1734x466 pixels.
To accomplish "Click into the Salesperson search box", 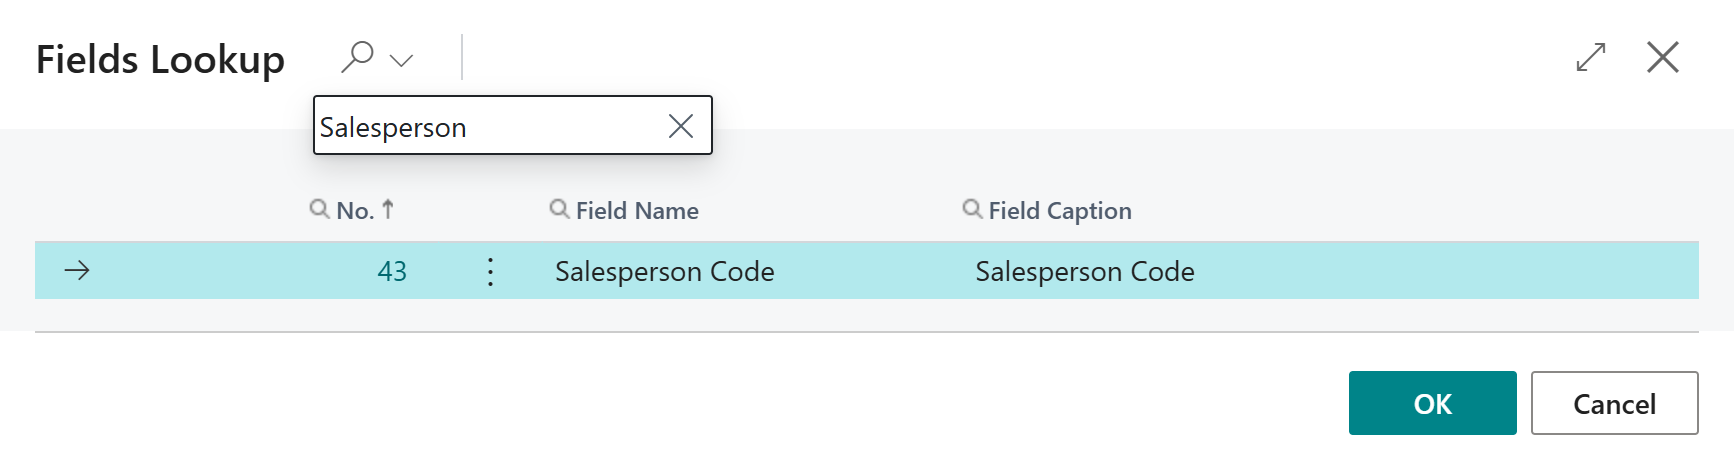I will coord(485,127).
